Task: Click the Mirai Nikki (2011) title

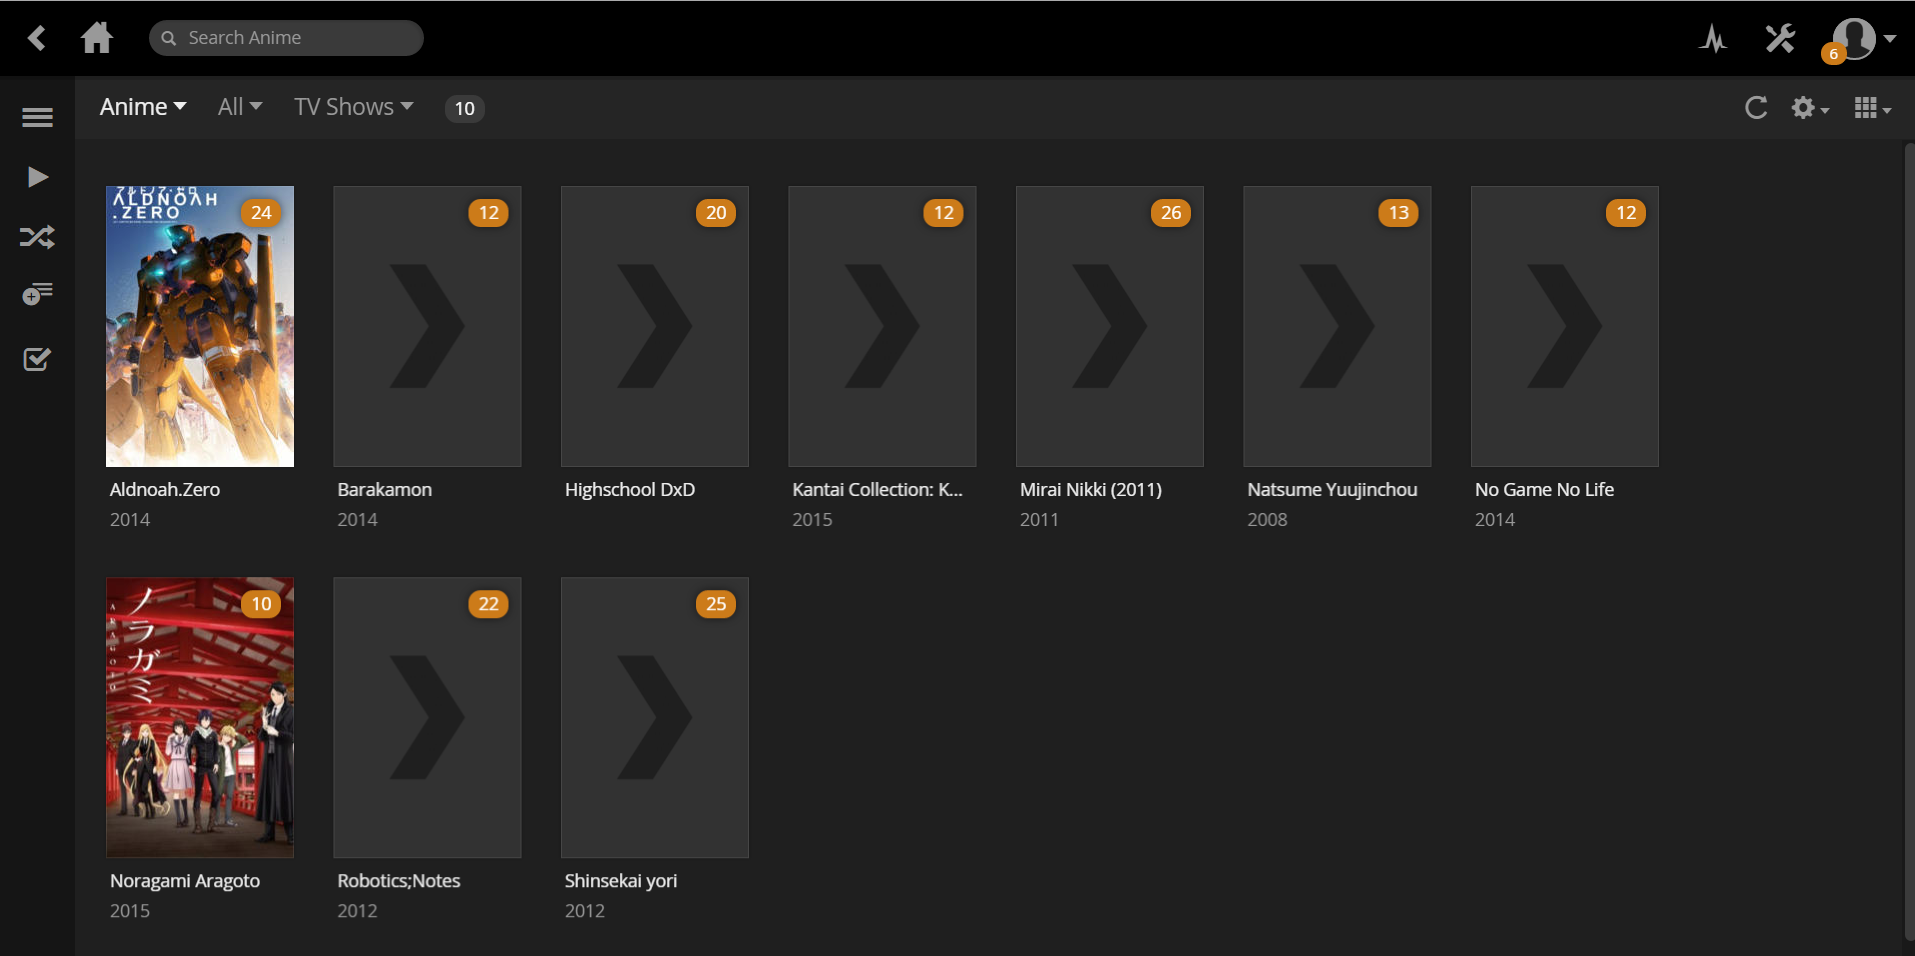Action: (x=1091, y=490)
